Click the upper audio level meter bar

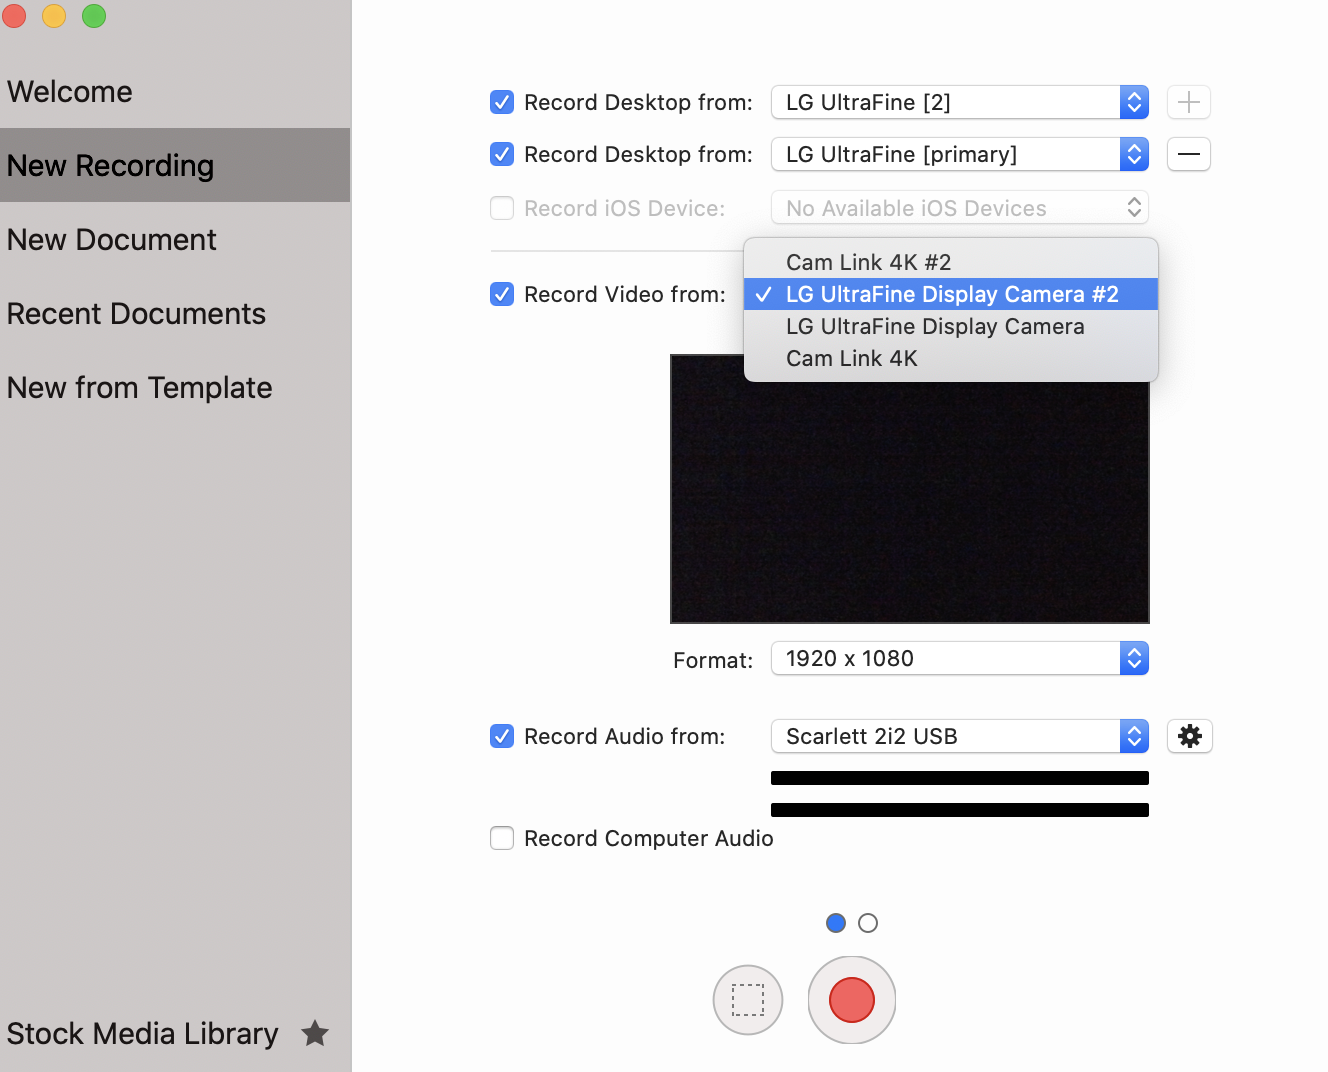click(960, 778)
